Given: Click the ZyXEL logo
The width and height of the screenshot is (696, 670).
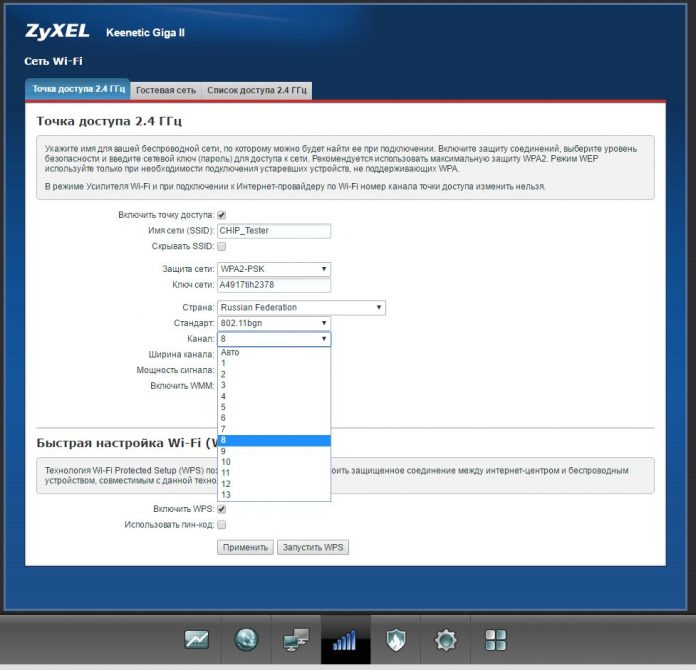Looking at the screenshot, I should (x=57, y=32).
